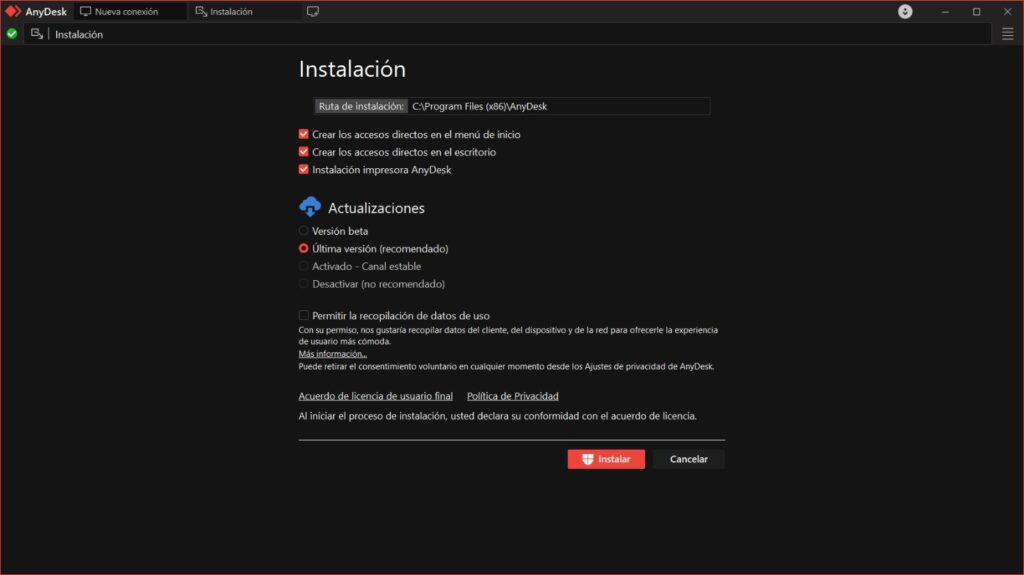Click the Cancelar button
This screenshot has width=1024, height=575.
(688, 459)
